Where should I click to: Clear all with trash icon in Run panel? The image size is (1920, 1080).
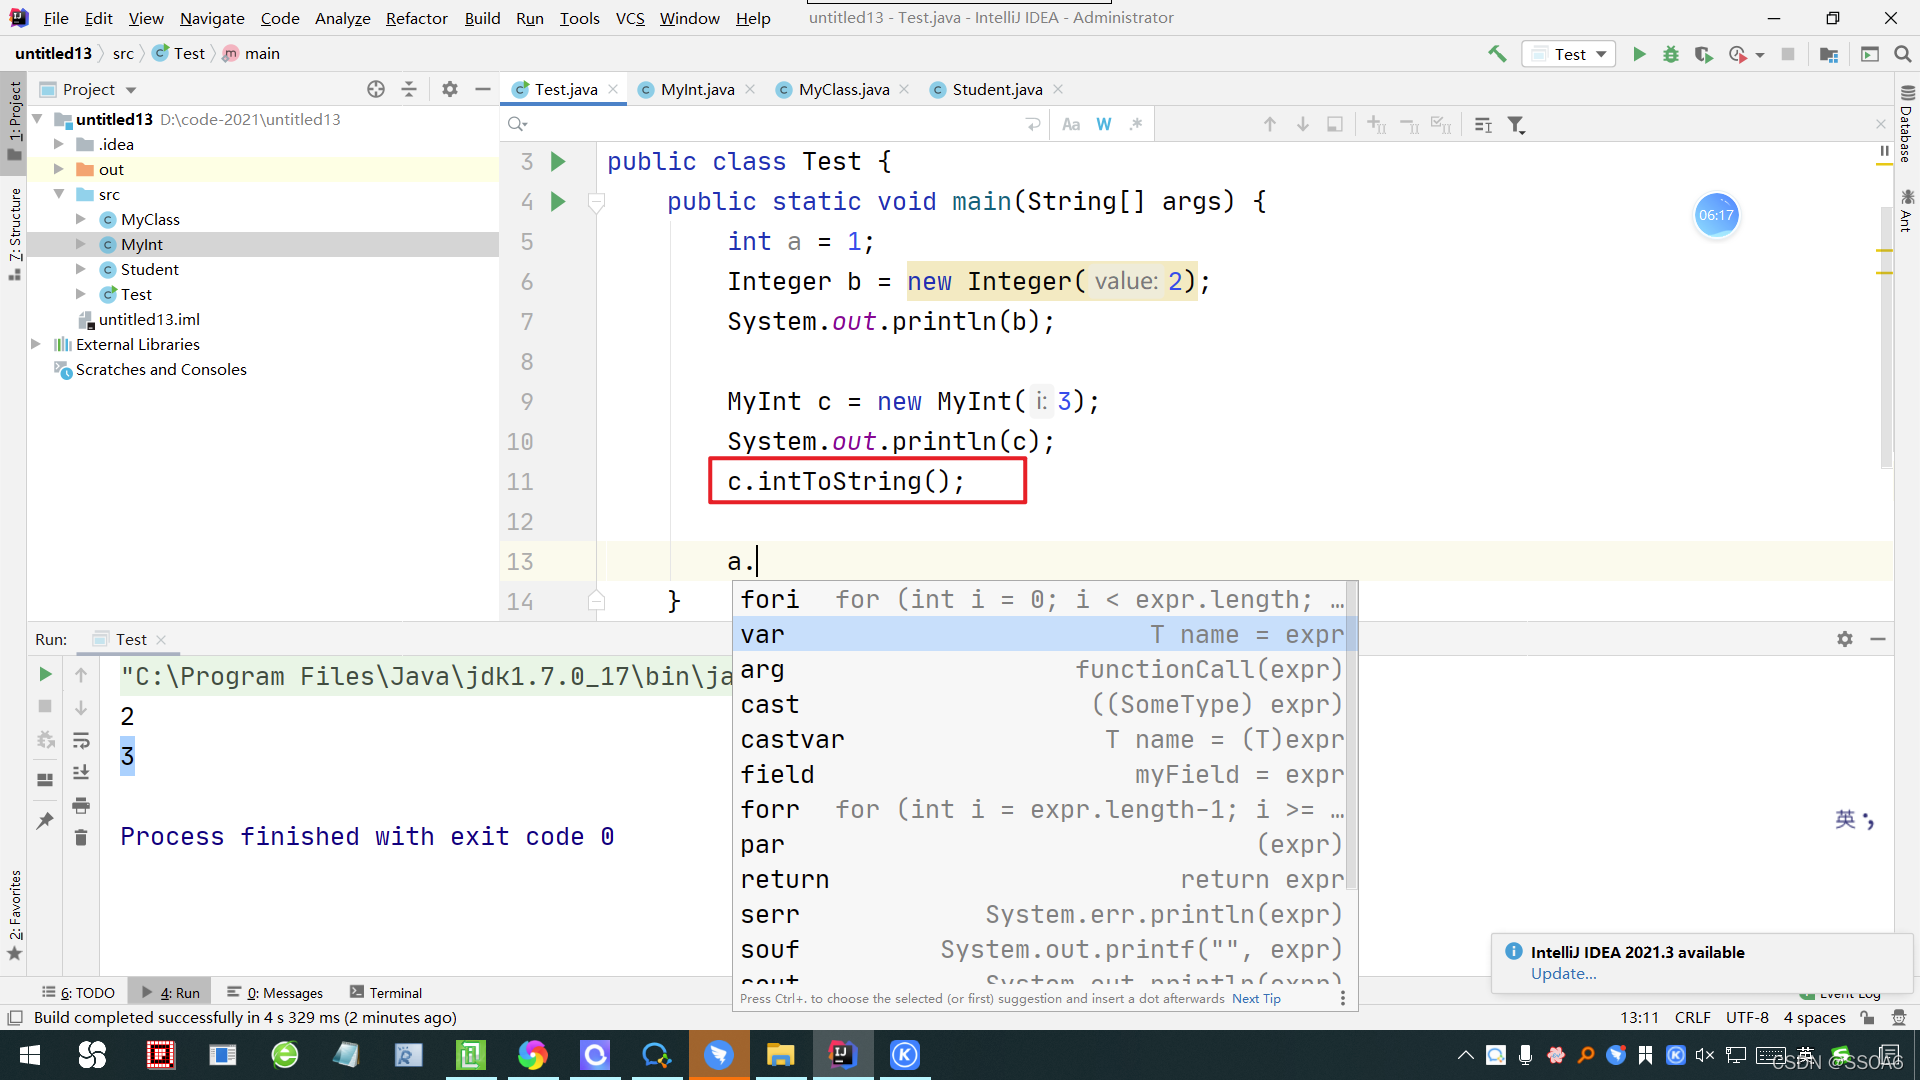click(x=81, y=838)
